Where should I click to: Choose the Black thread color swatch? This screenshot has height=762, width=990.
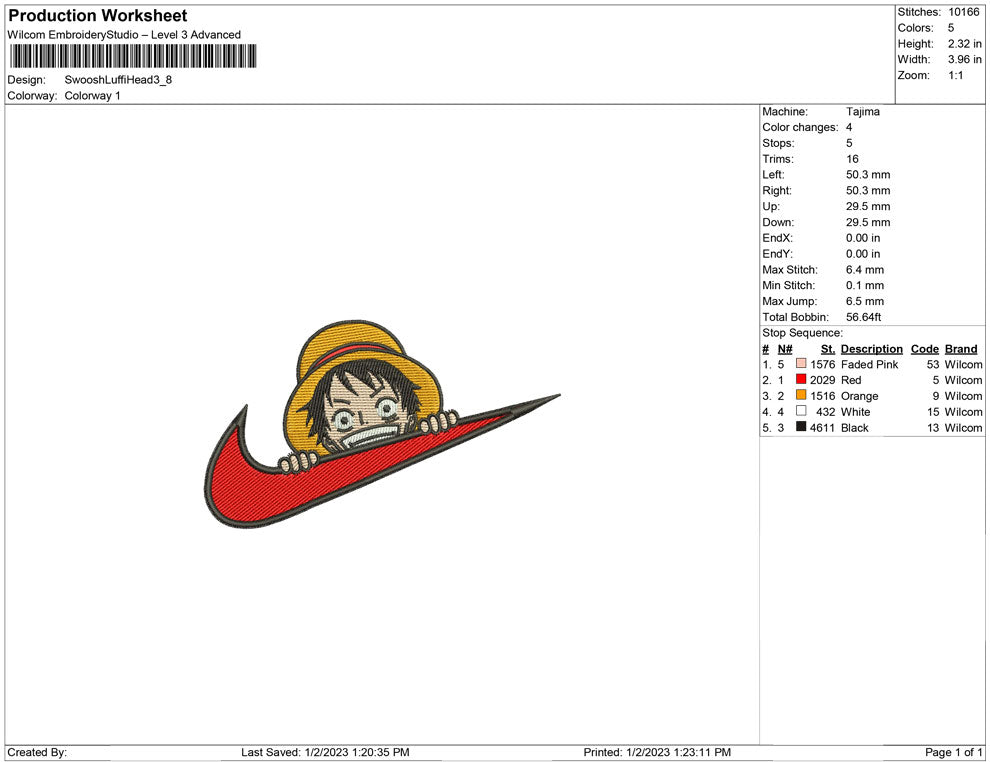click(801, 428)
